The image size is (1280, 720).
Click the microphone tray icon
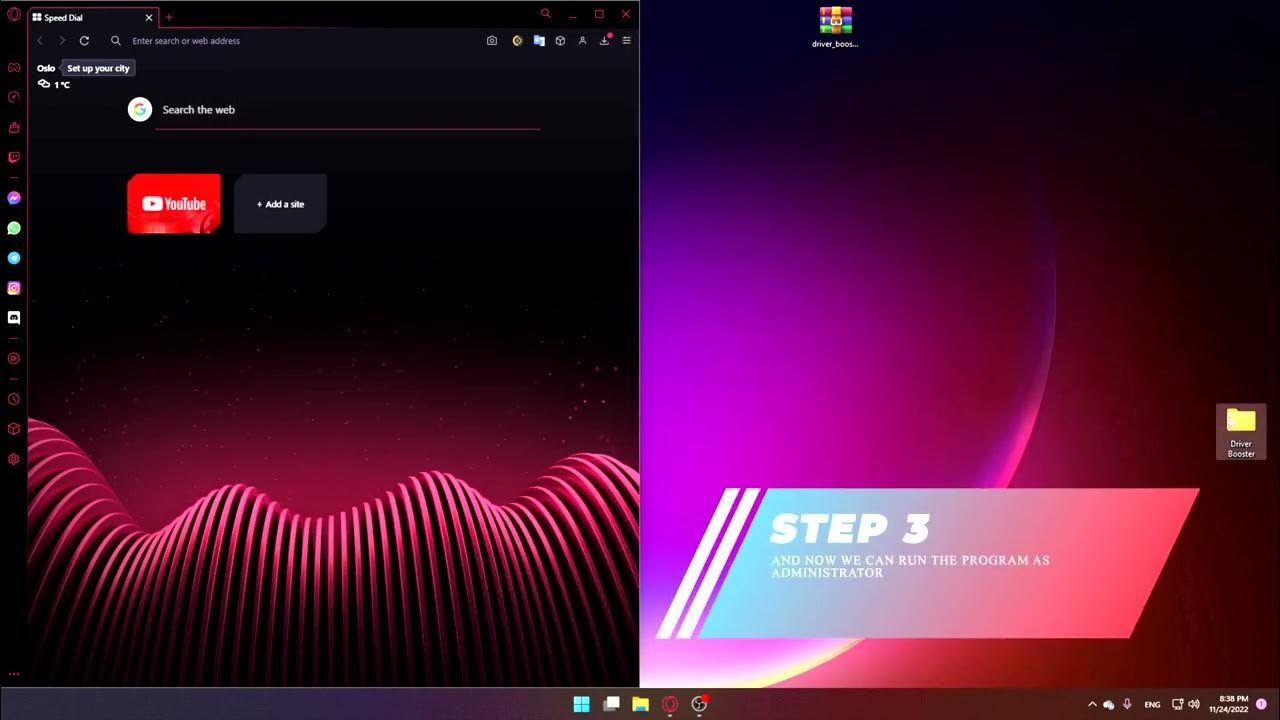[1128, 704]
